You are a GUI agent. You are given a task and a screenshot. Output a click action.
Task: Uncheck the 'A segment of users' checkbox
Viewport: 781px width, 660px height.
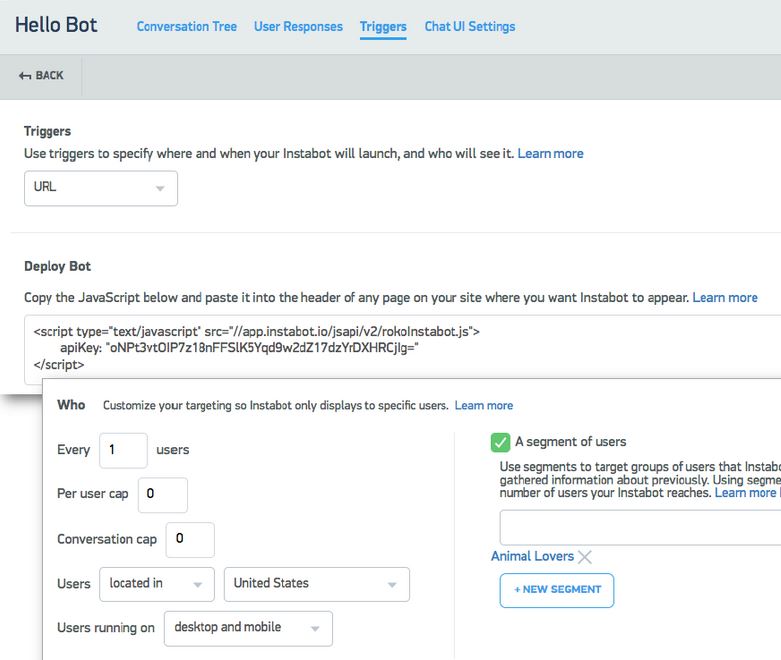coord(500,442)
